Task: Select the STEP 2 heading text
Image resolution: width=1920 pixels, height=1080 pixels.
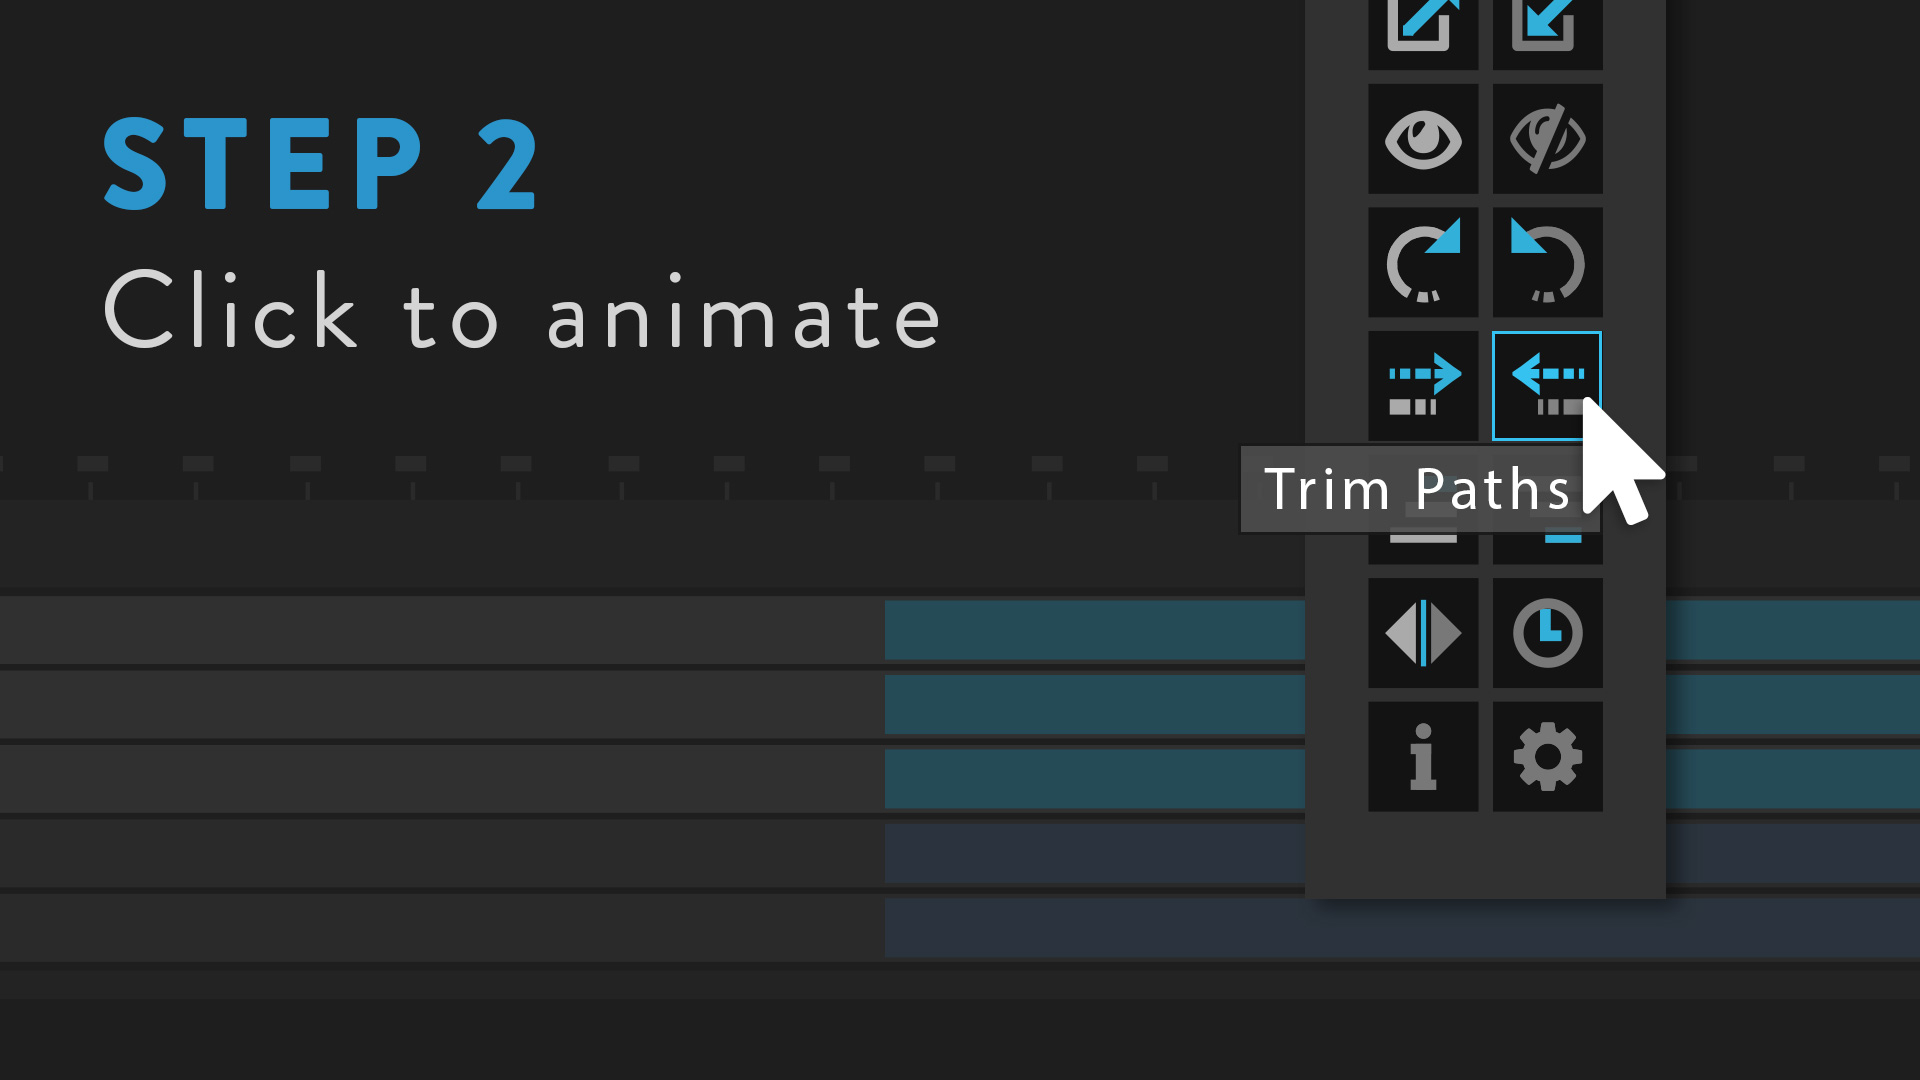Action: pyautogui.click(x=319, y=160)
